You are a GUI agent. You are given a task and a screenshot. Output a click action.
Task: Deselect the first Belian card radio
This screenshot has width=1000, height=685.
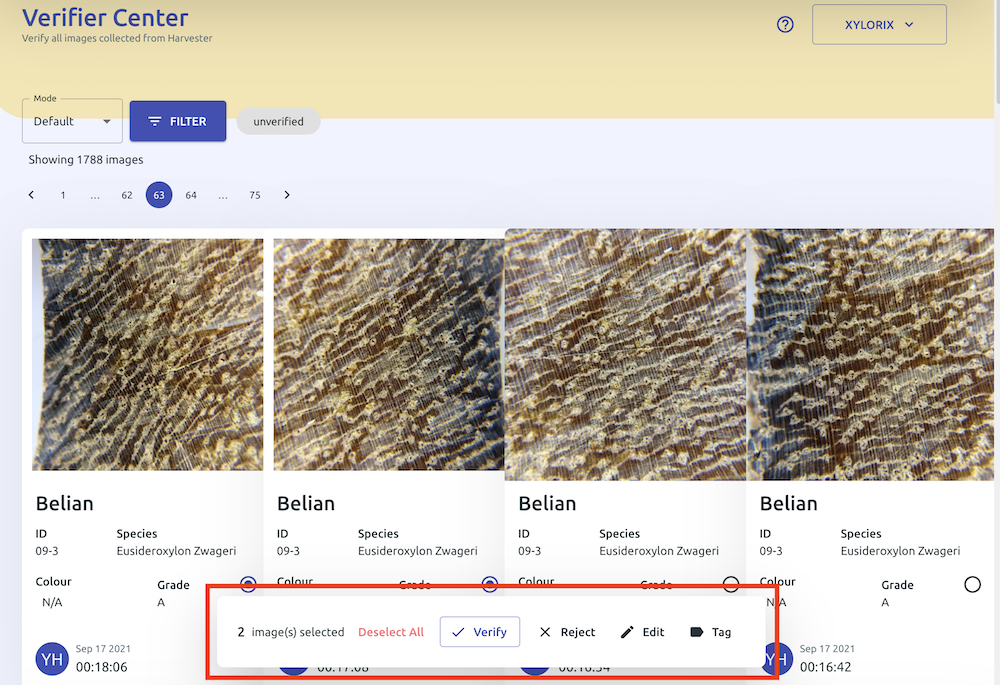[x=248, y=584]
